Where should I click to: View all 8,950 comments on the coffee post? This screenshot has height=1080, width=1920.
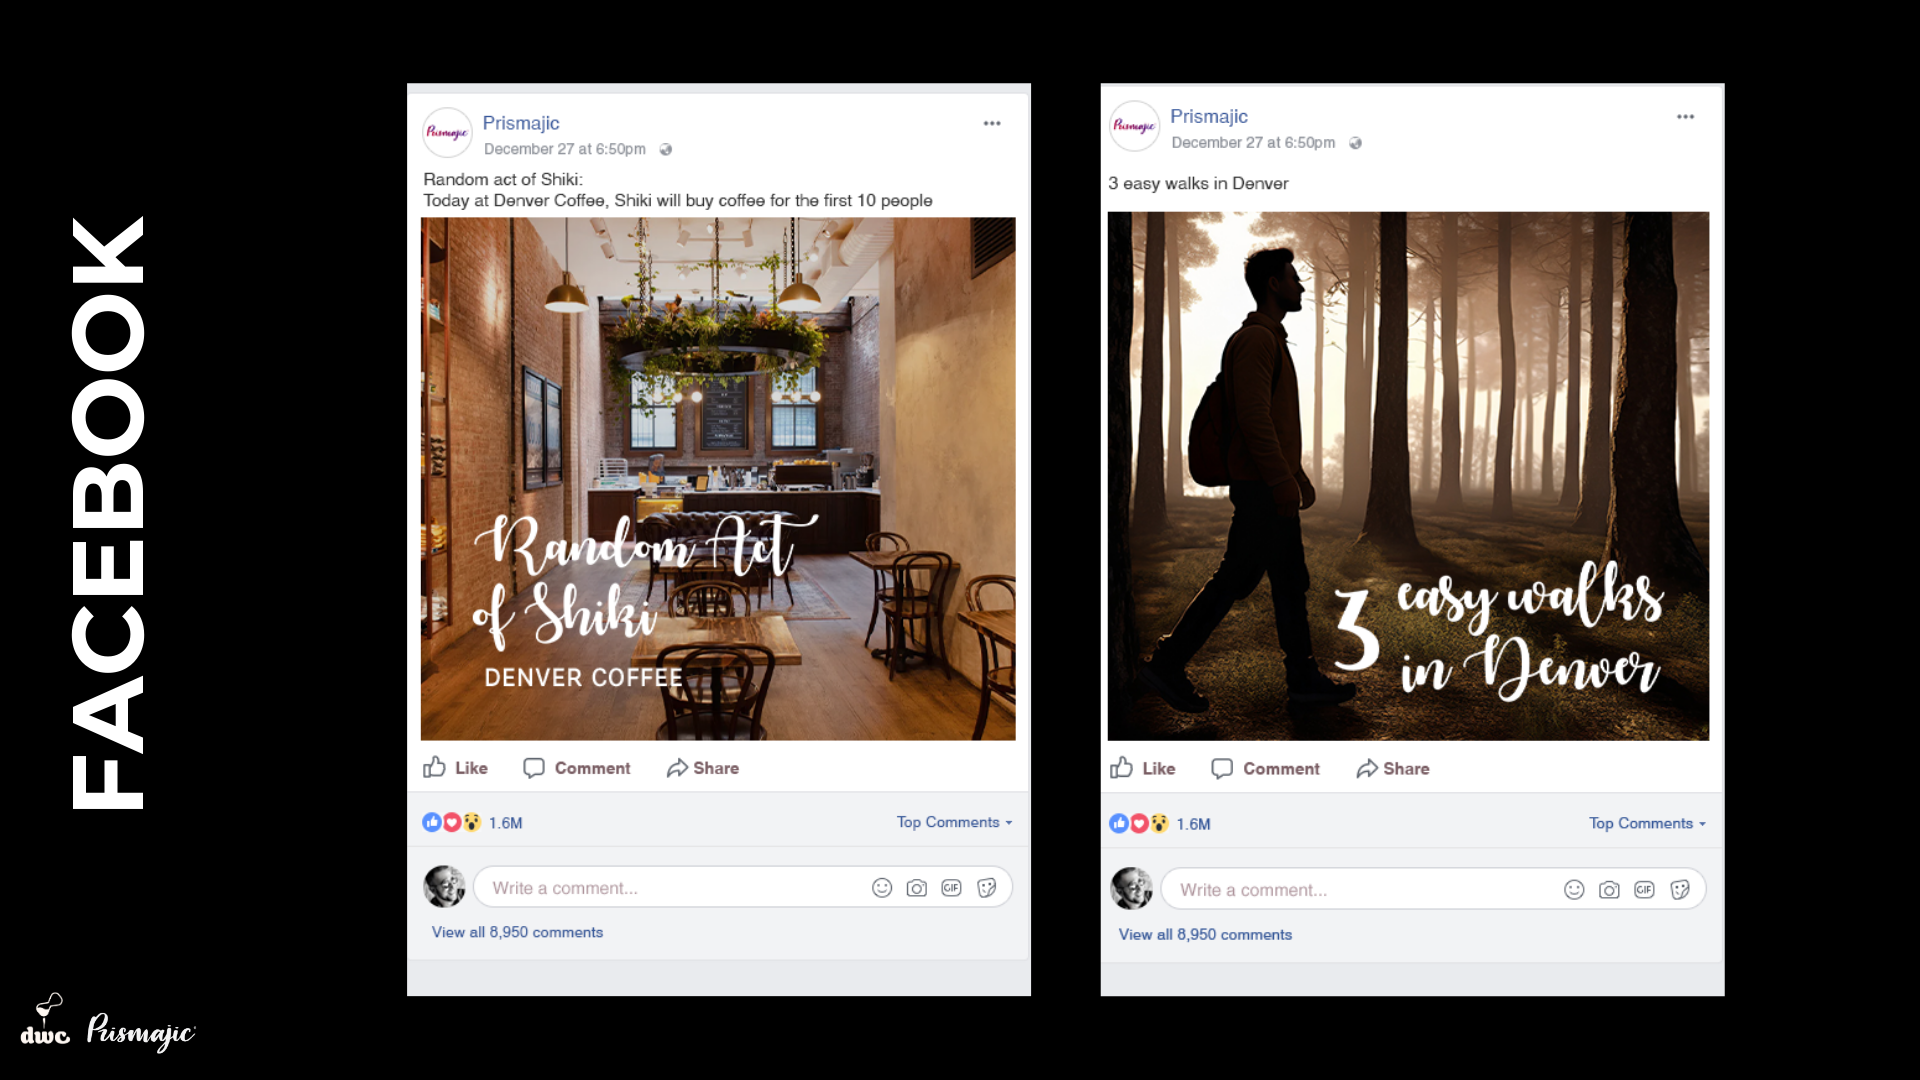click(x=517, y=932)
